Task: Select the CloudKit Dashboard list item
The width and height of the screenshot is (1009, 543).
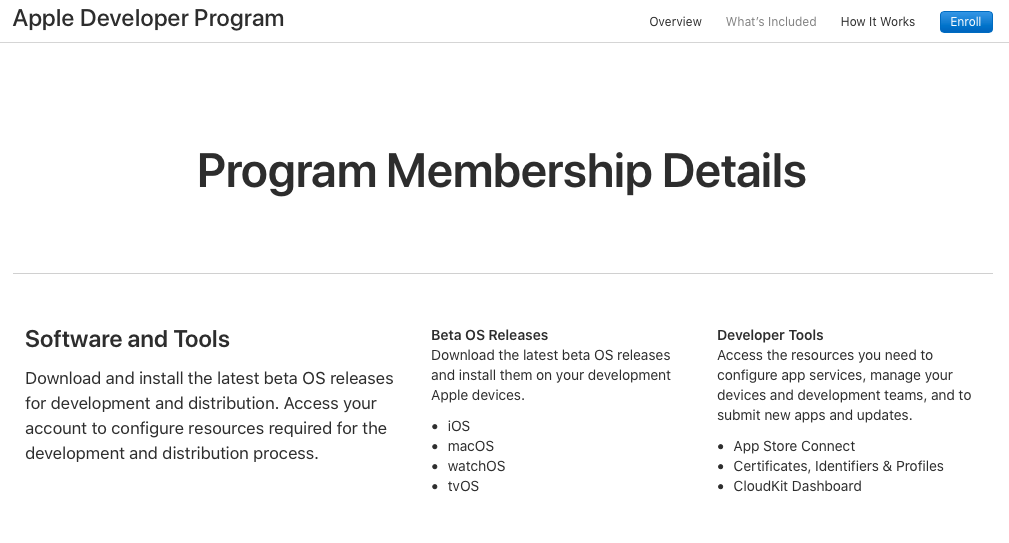Action: click(797, 486)
